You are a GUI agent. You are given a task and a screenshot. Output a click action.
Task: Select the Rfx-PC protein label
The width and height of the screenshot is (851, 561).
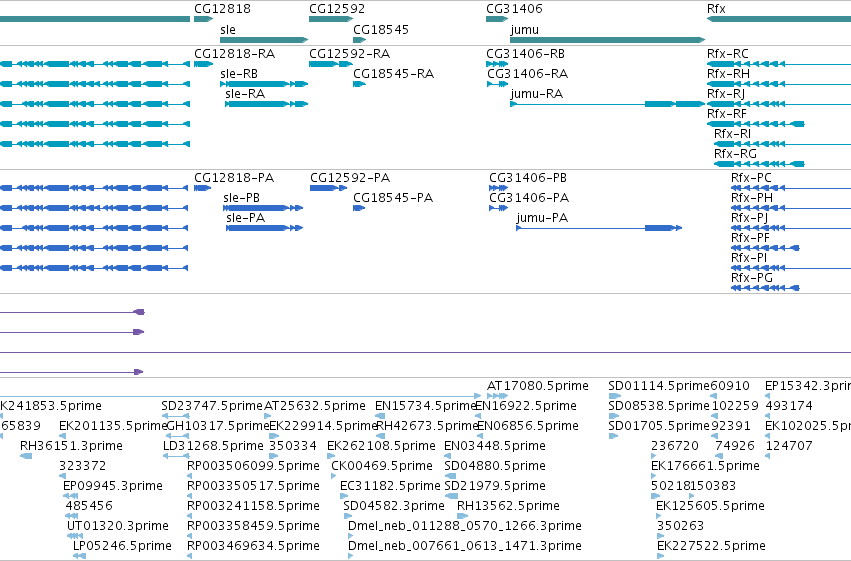(x=751, y=178)
